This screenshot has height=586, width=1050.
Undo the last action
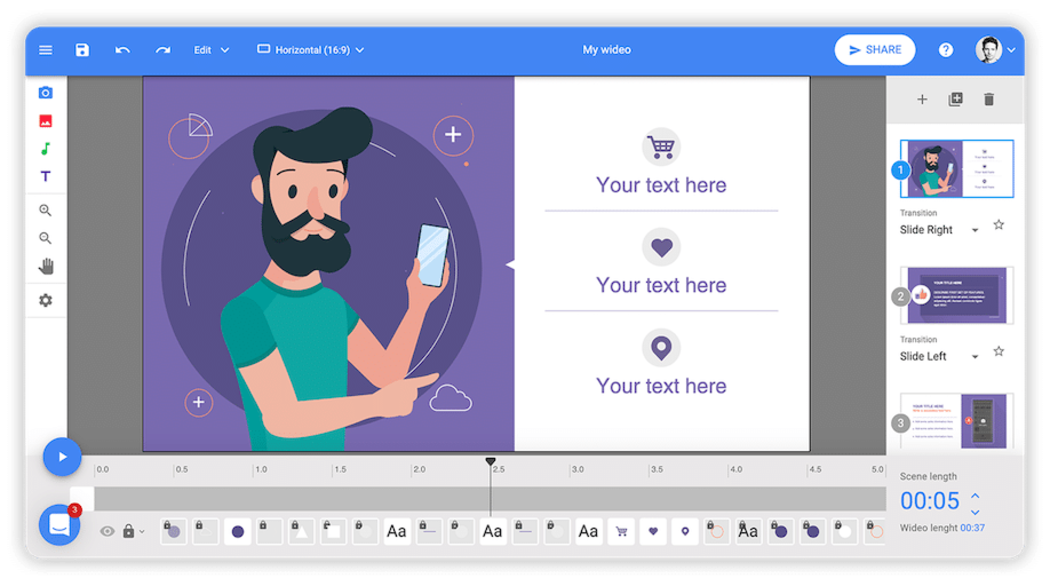[121, 49]
